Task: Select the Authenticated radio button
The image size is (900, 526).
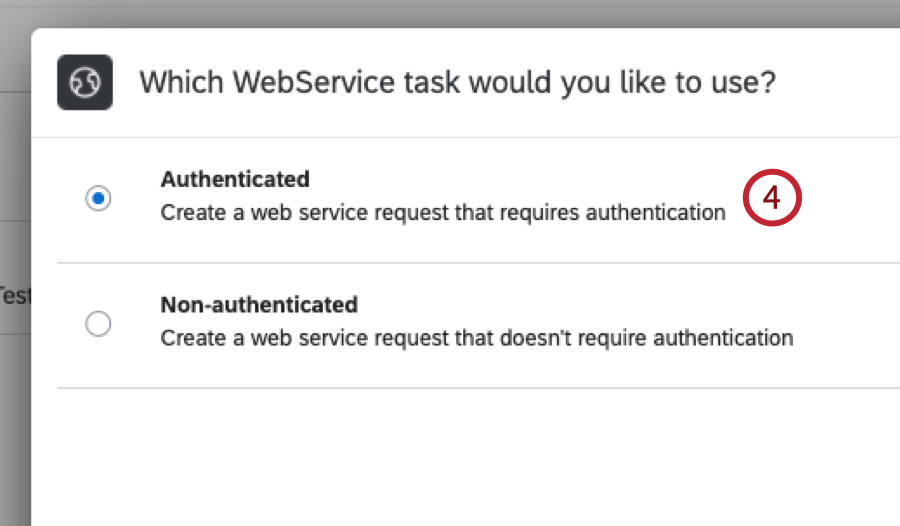Action: [98, 199]
